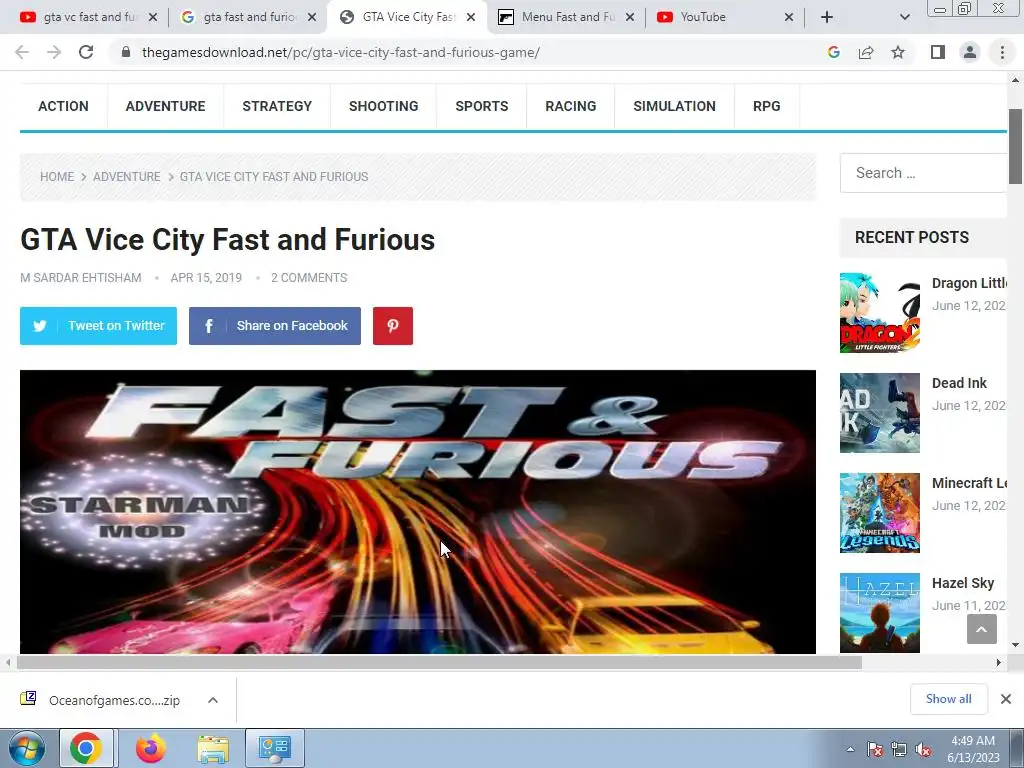Launch Firefox from taskbar
The height and width of the screenshot is (768, 1024).
pyautogui.click(x=150, y=748)
